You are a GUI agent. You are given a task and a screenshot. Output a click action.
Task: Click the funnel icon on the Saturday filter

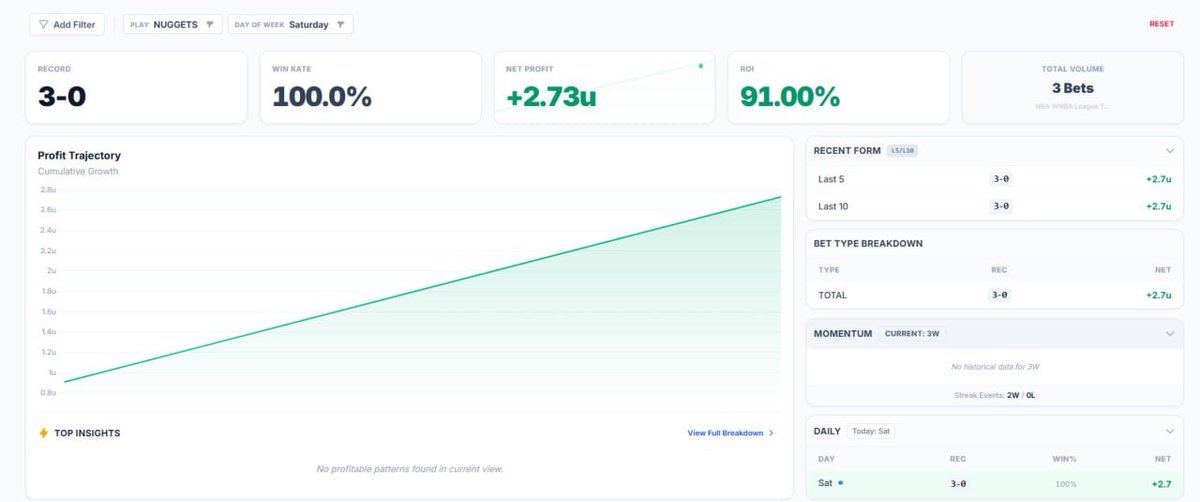[340, 25]
